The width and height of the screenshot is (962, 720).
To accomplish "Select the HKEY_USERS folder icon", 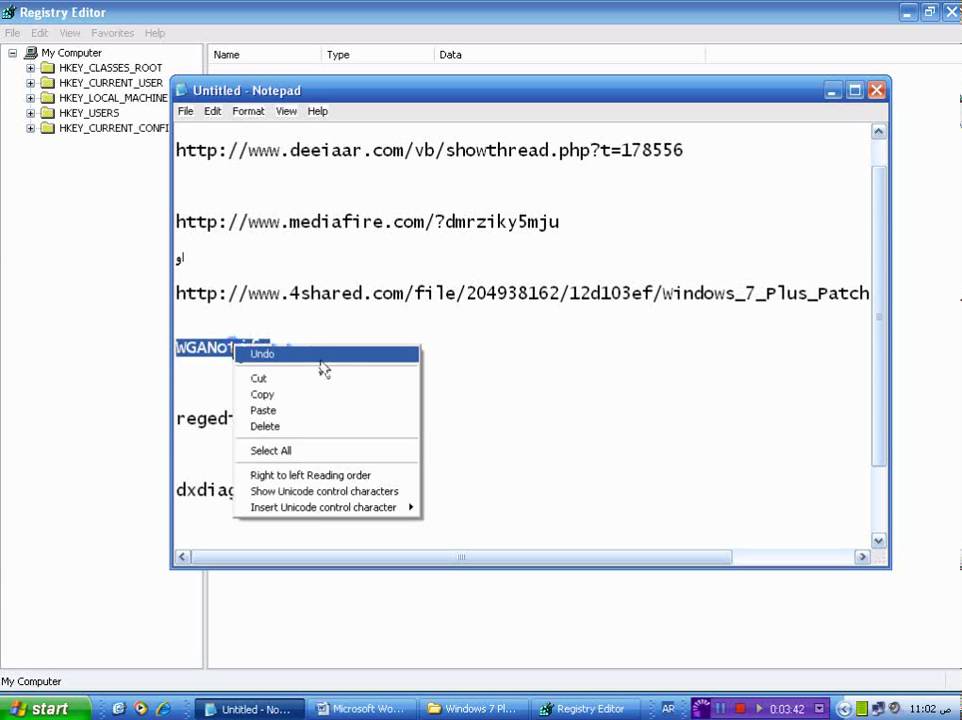I will pyautogui.click(x=47, y=113).
